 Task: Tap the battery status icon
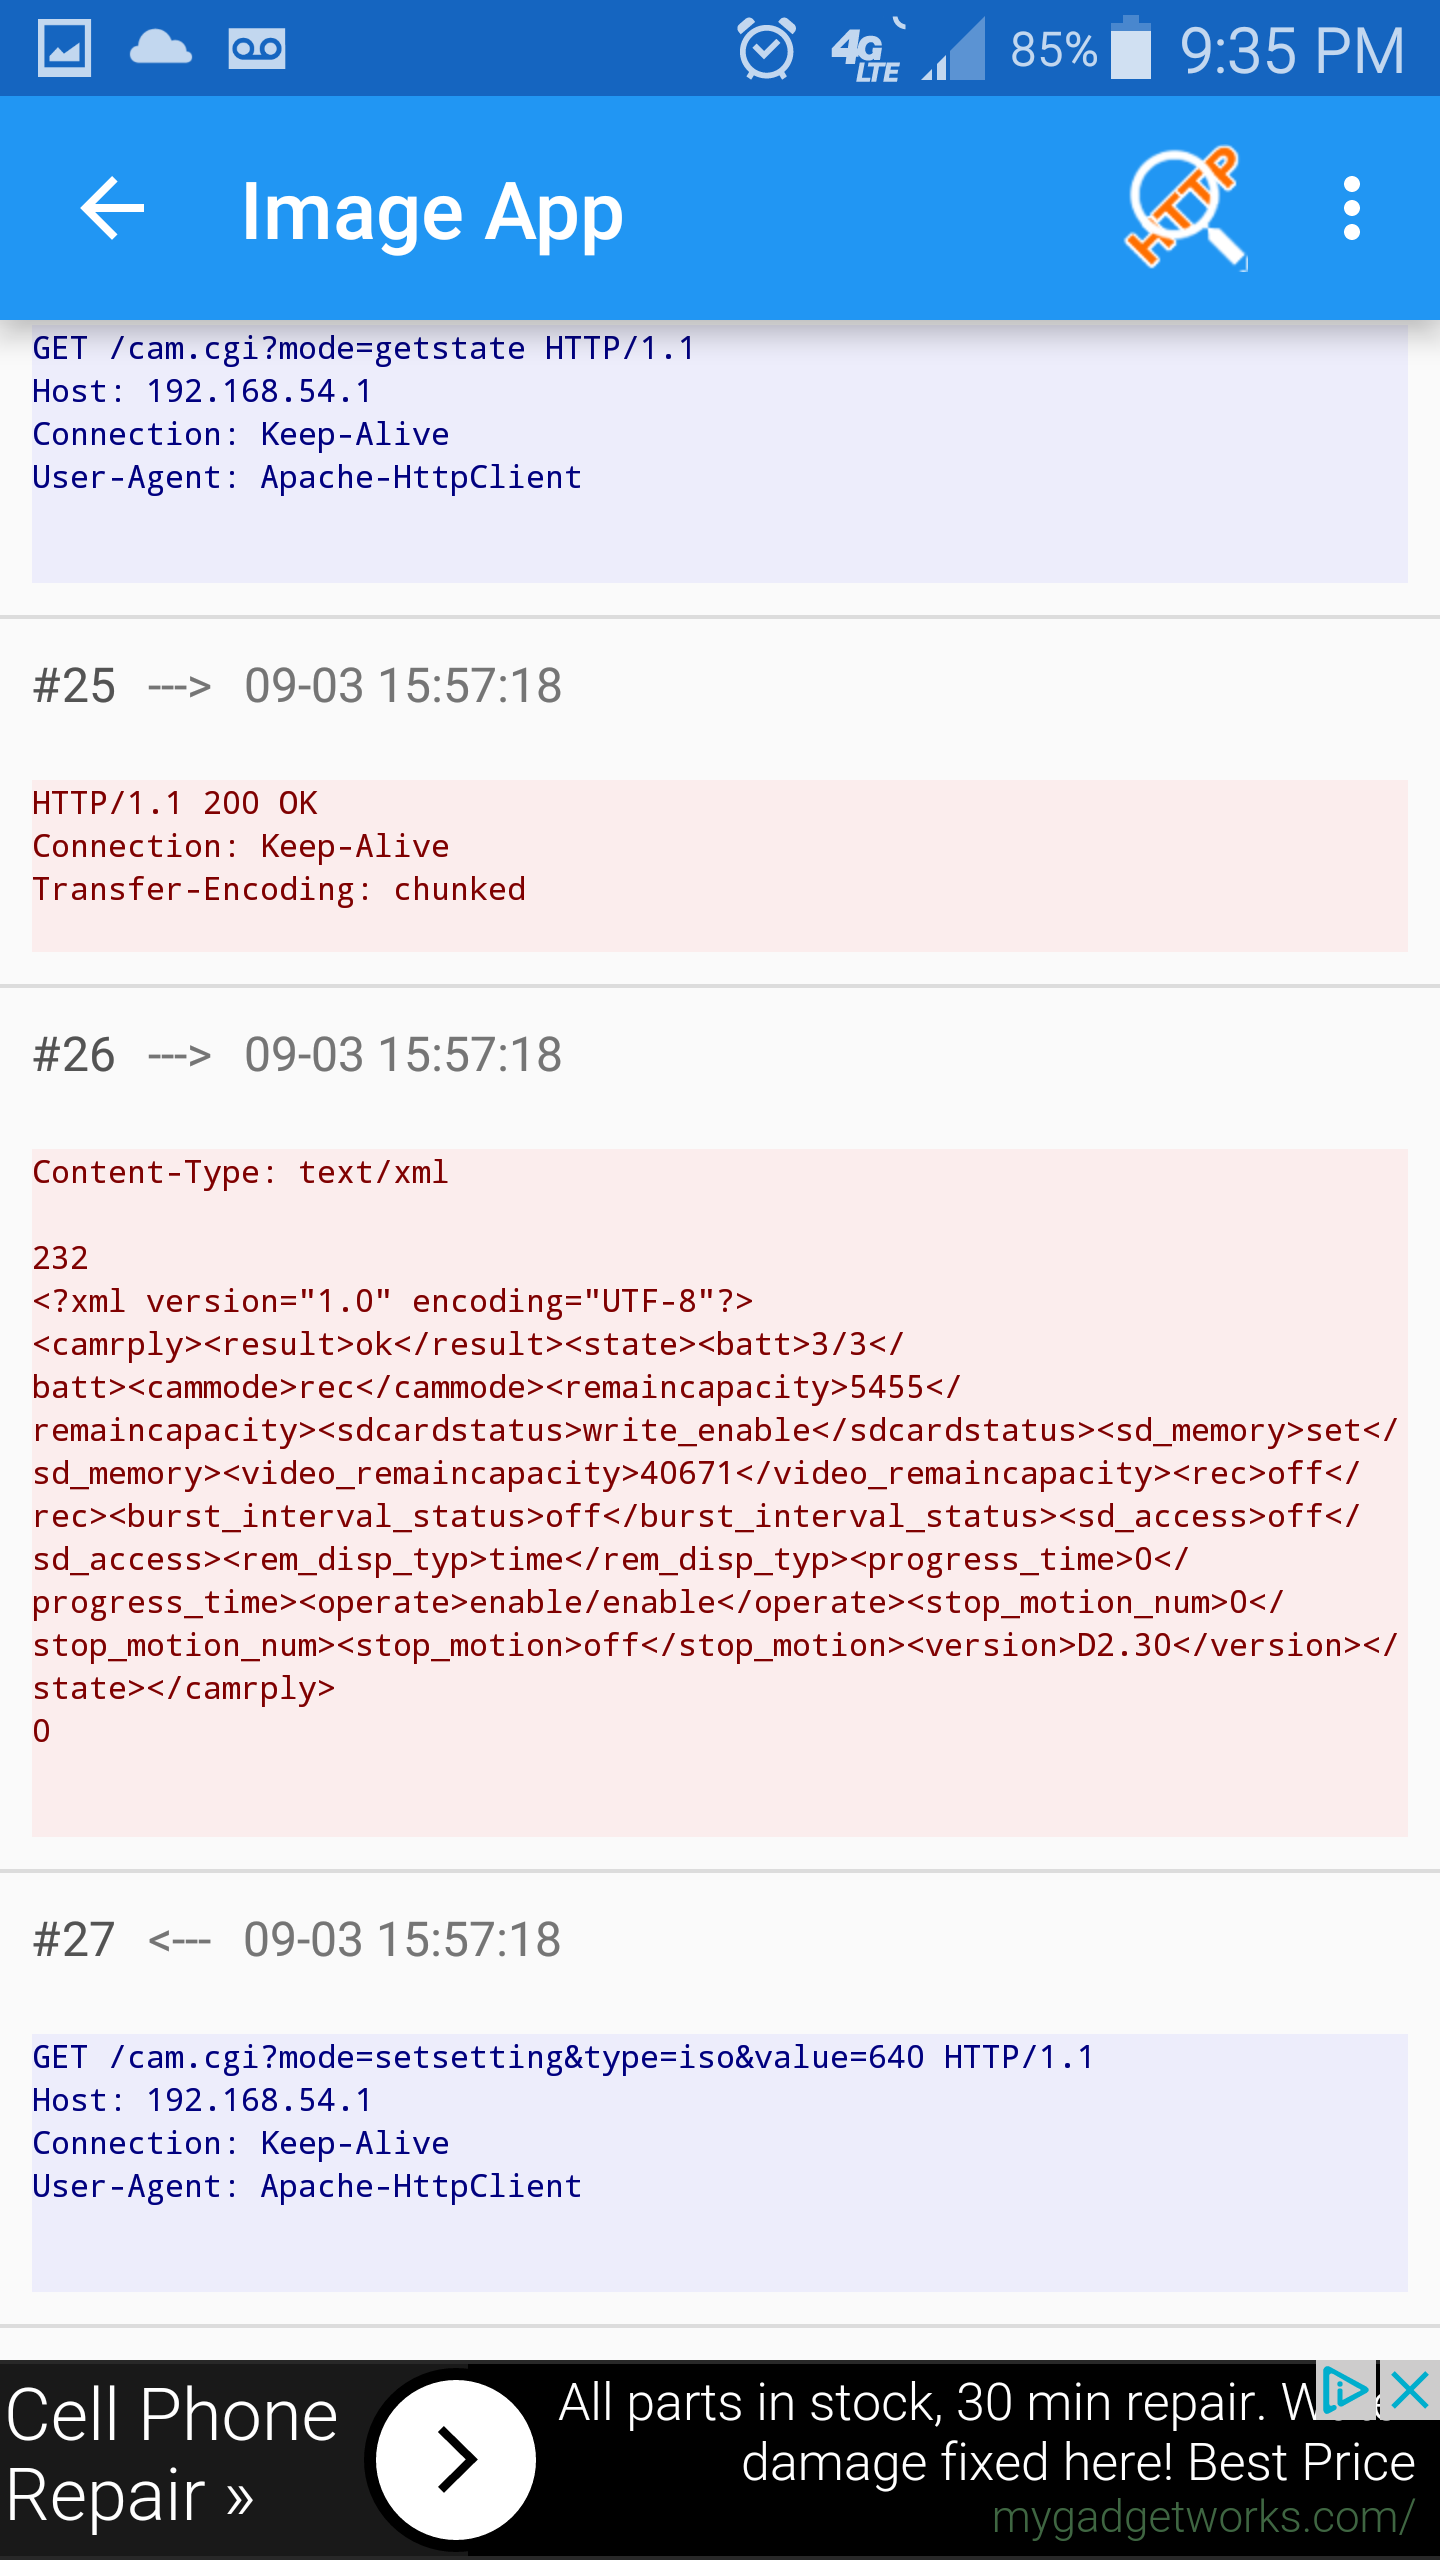(x=1131, y=48)
